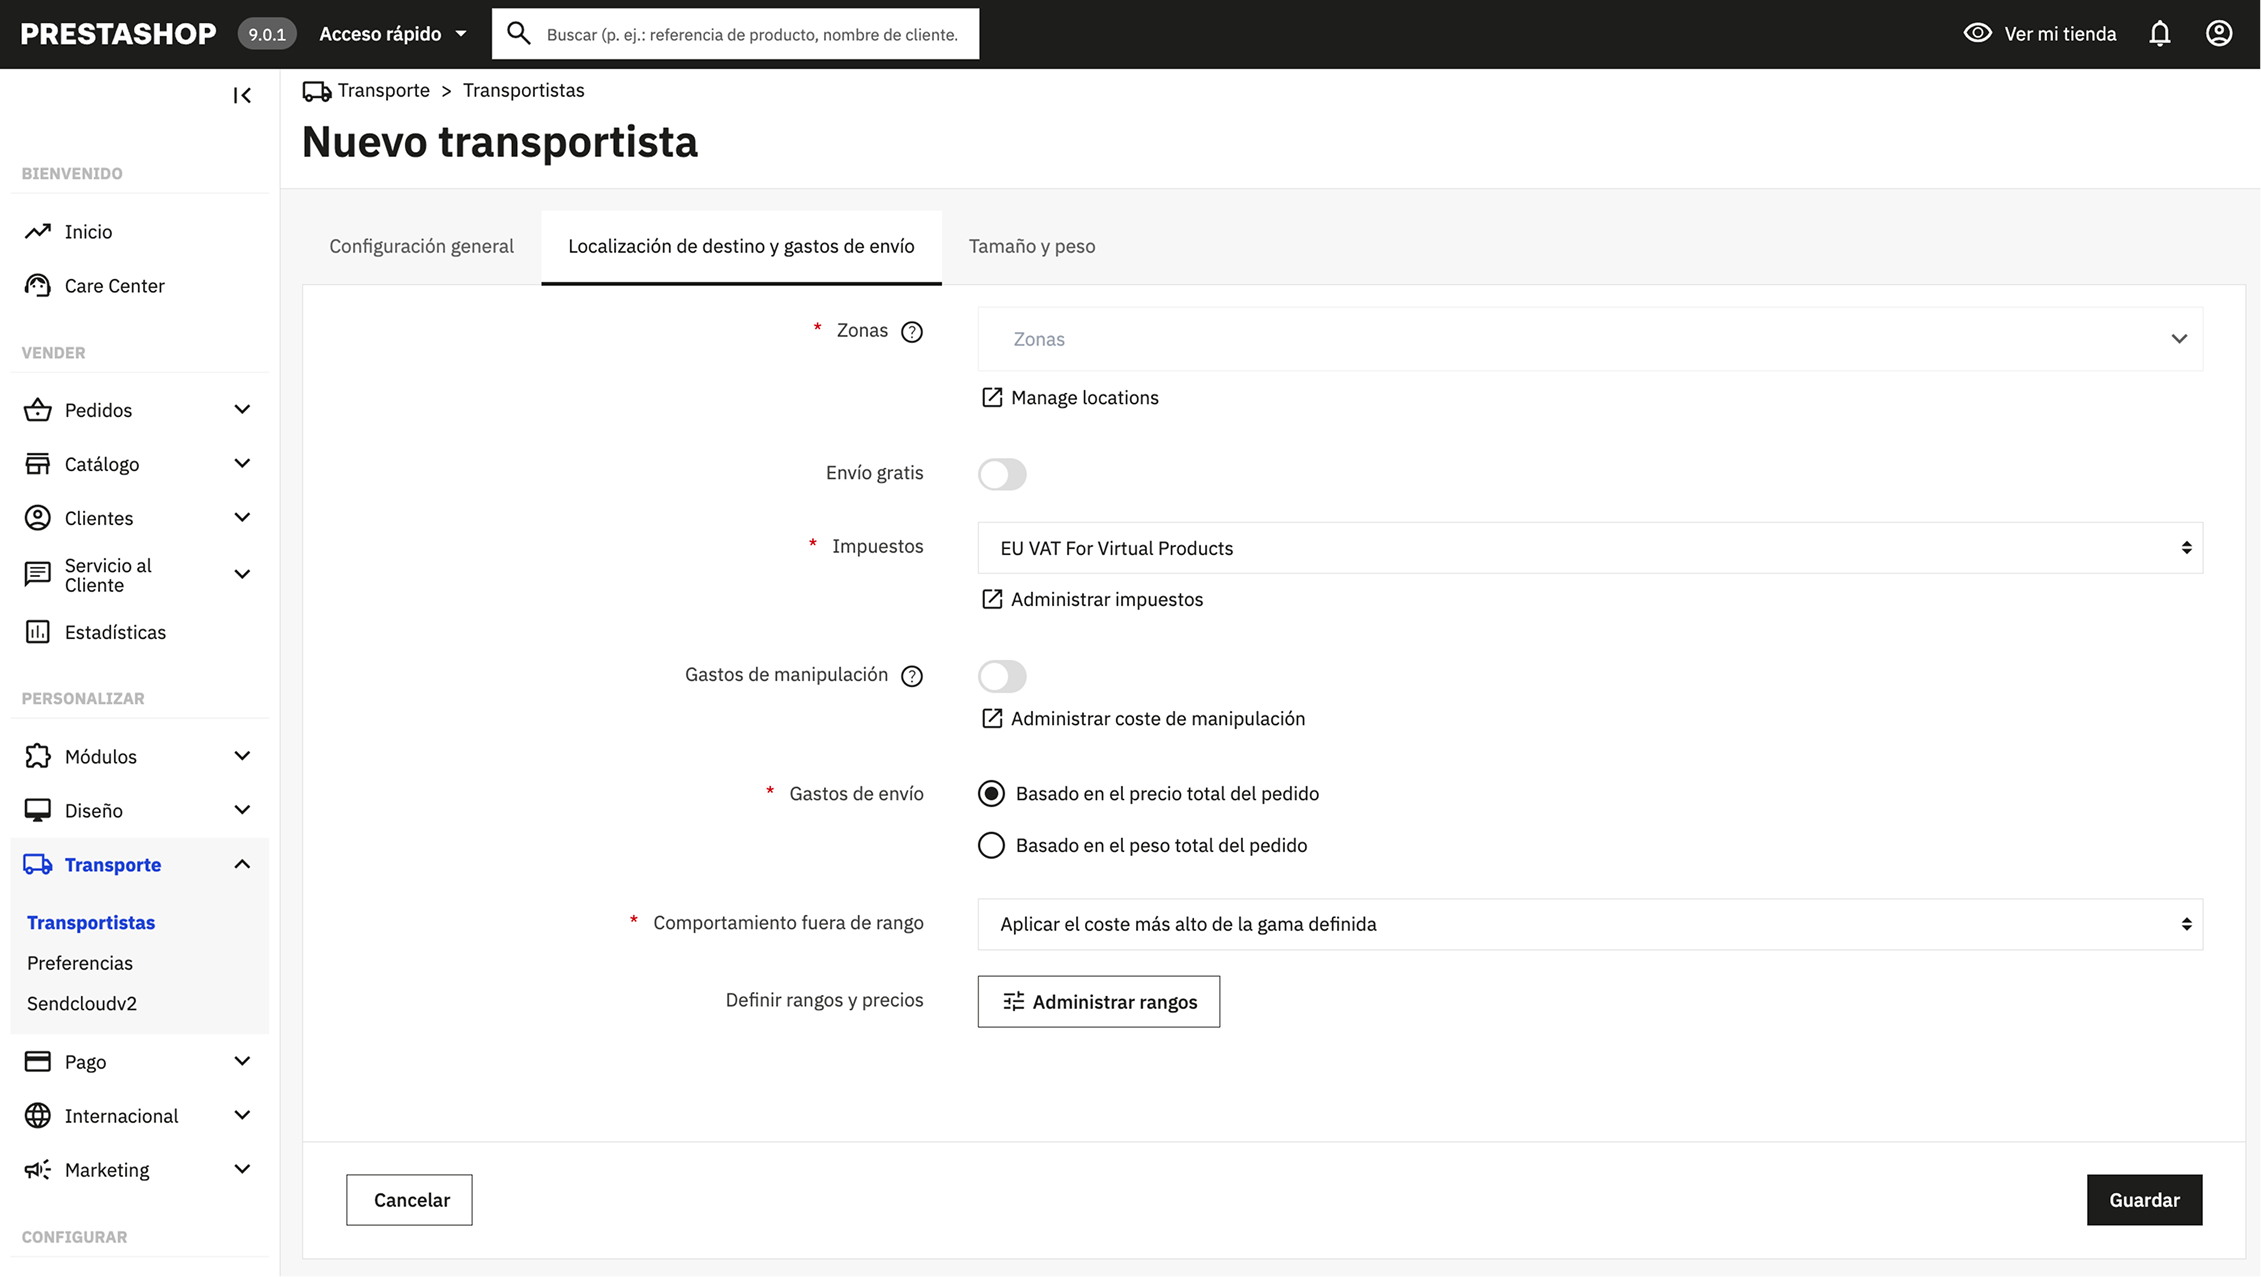
Task: Expand the Catálogo menu chevron
Action: 242,463
